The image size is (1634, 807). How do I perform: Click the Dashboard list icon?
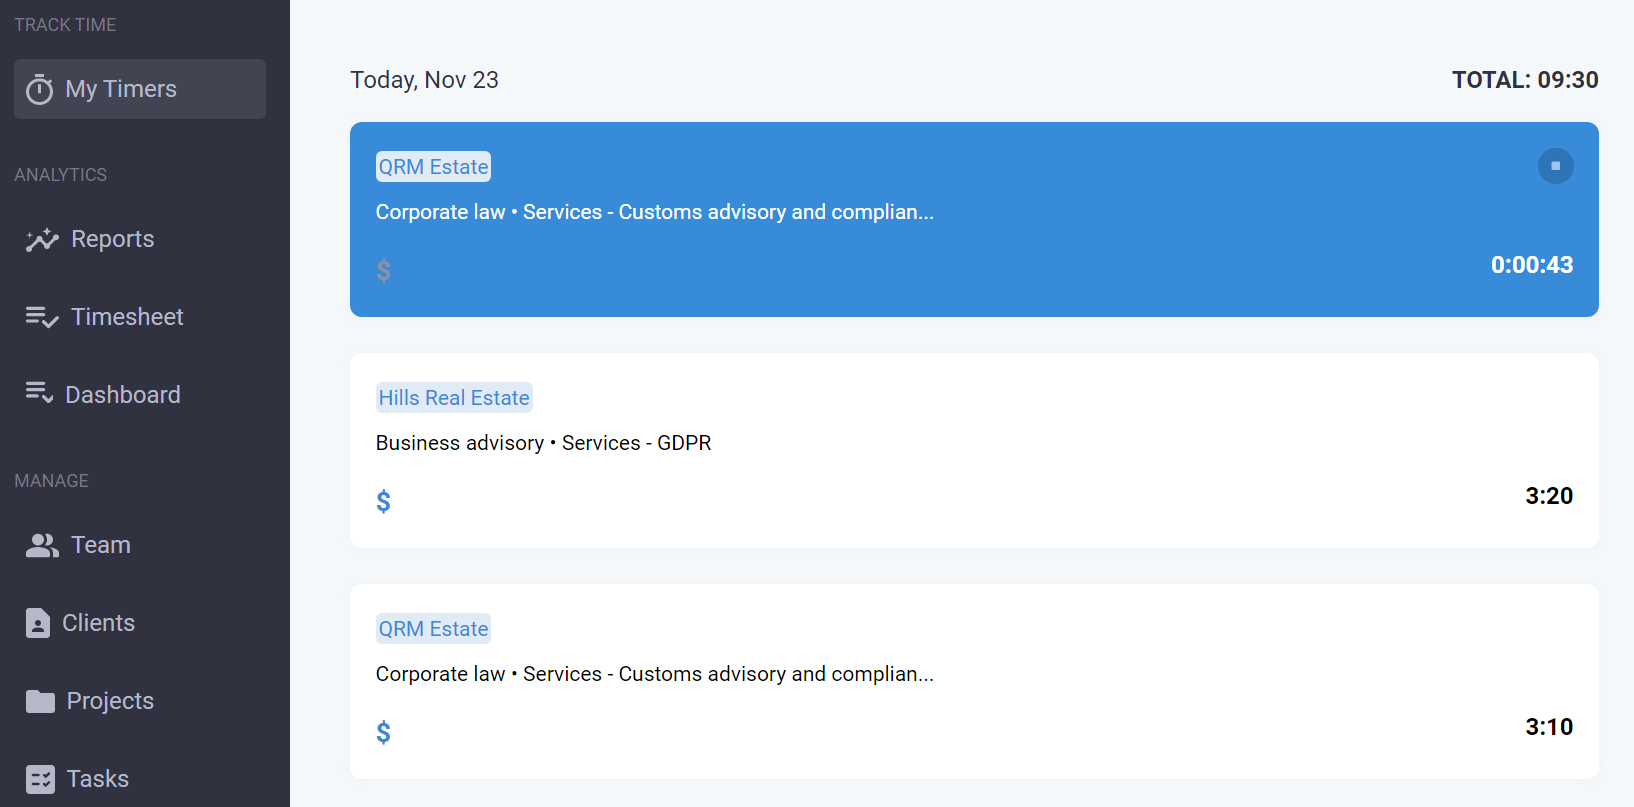coord(39,393)
